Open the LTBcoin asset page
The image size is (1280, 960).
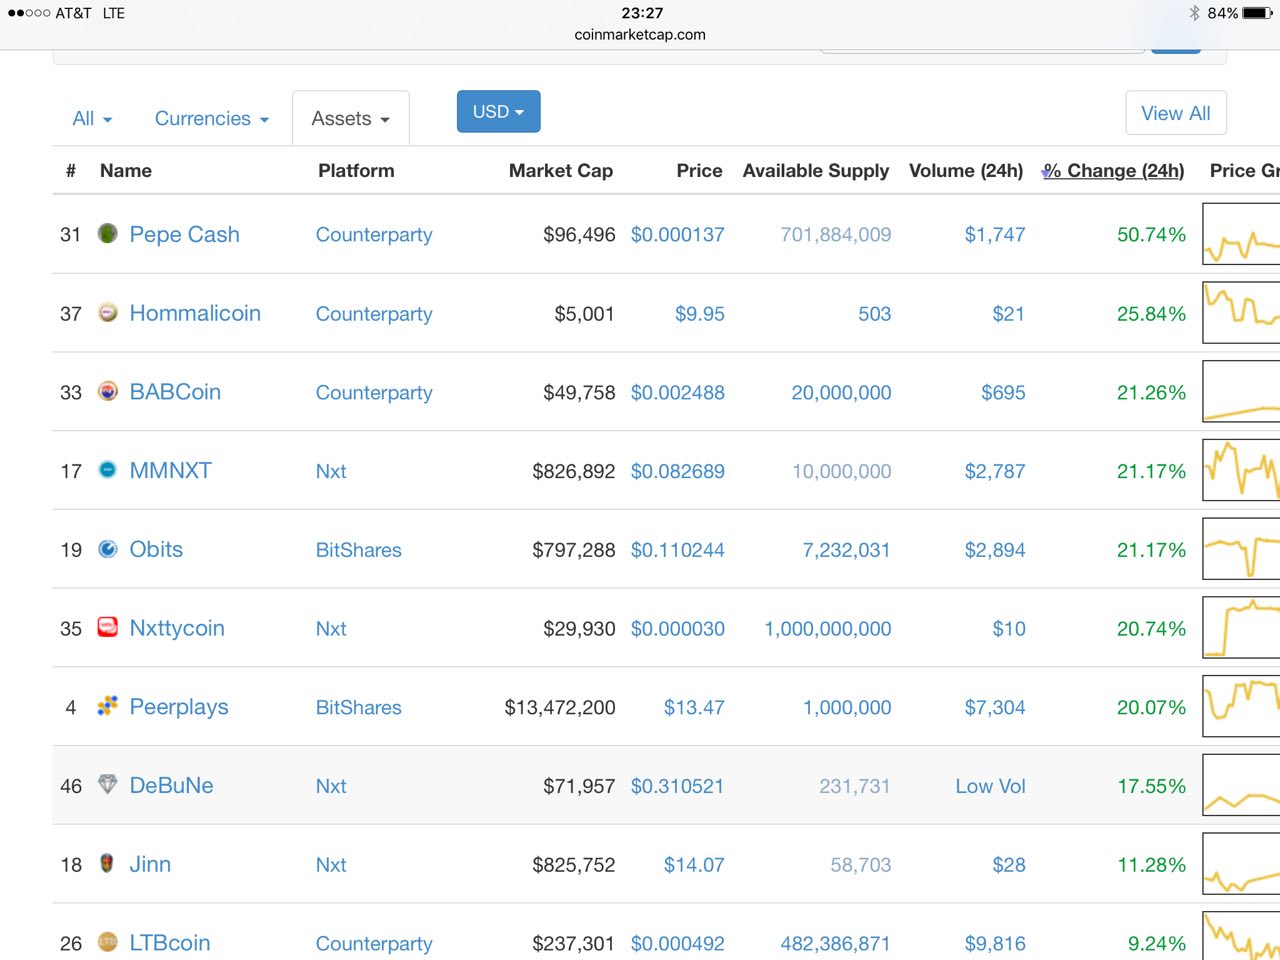pos(170,943)
